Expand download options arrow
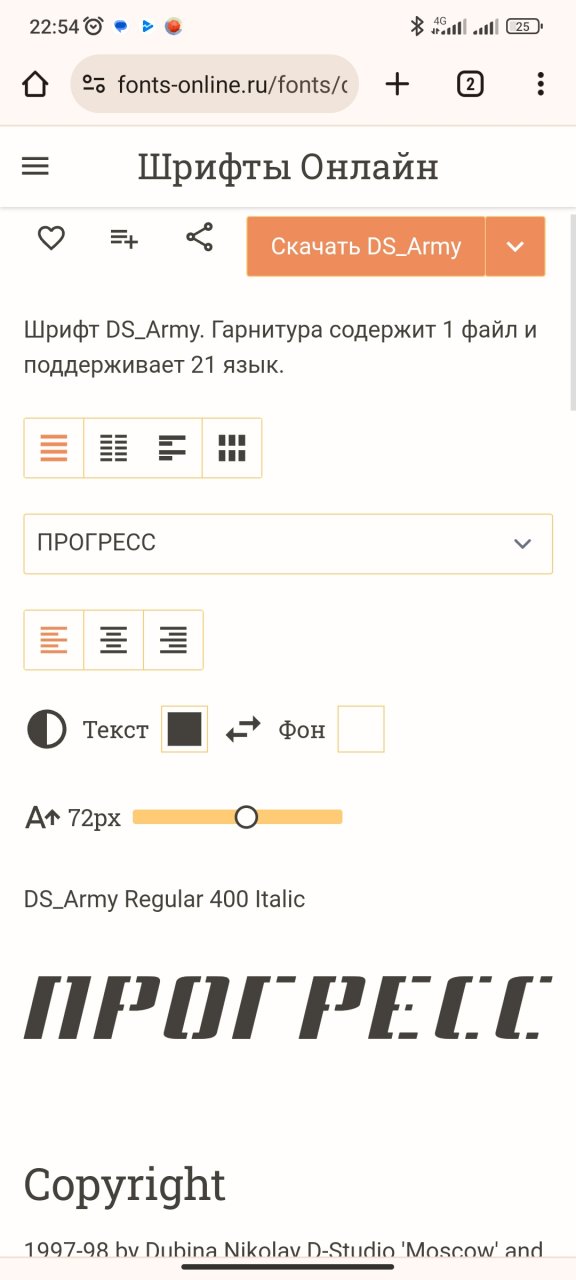This screenshot has height=1280, width=576. pos(515,246)
